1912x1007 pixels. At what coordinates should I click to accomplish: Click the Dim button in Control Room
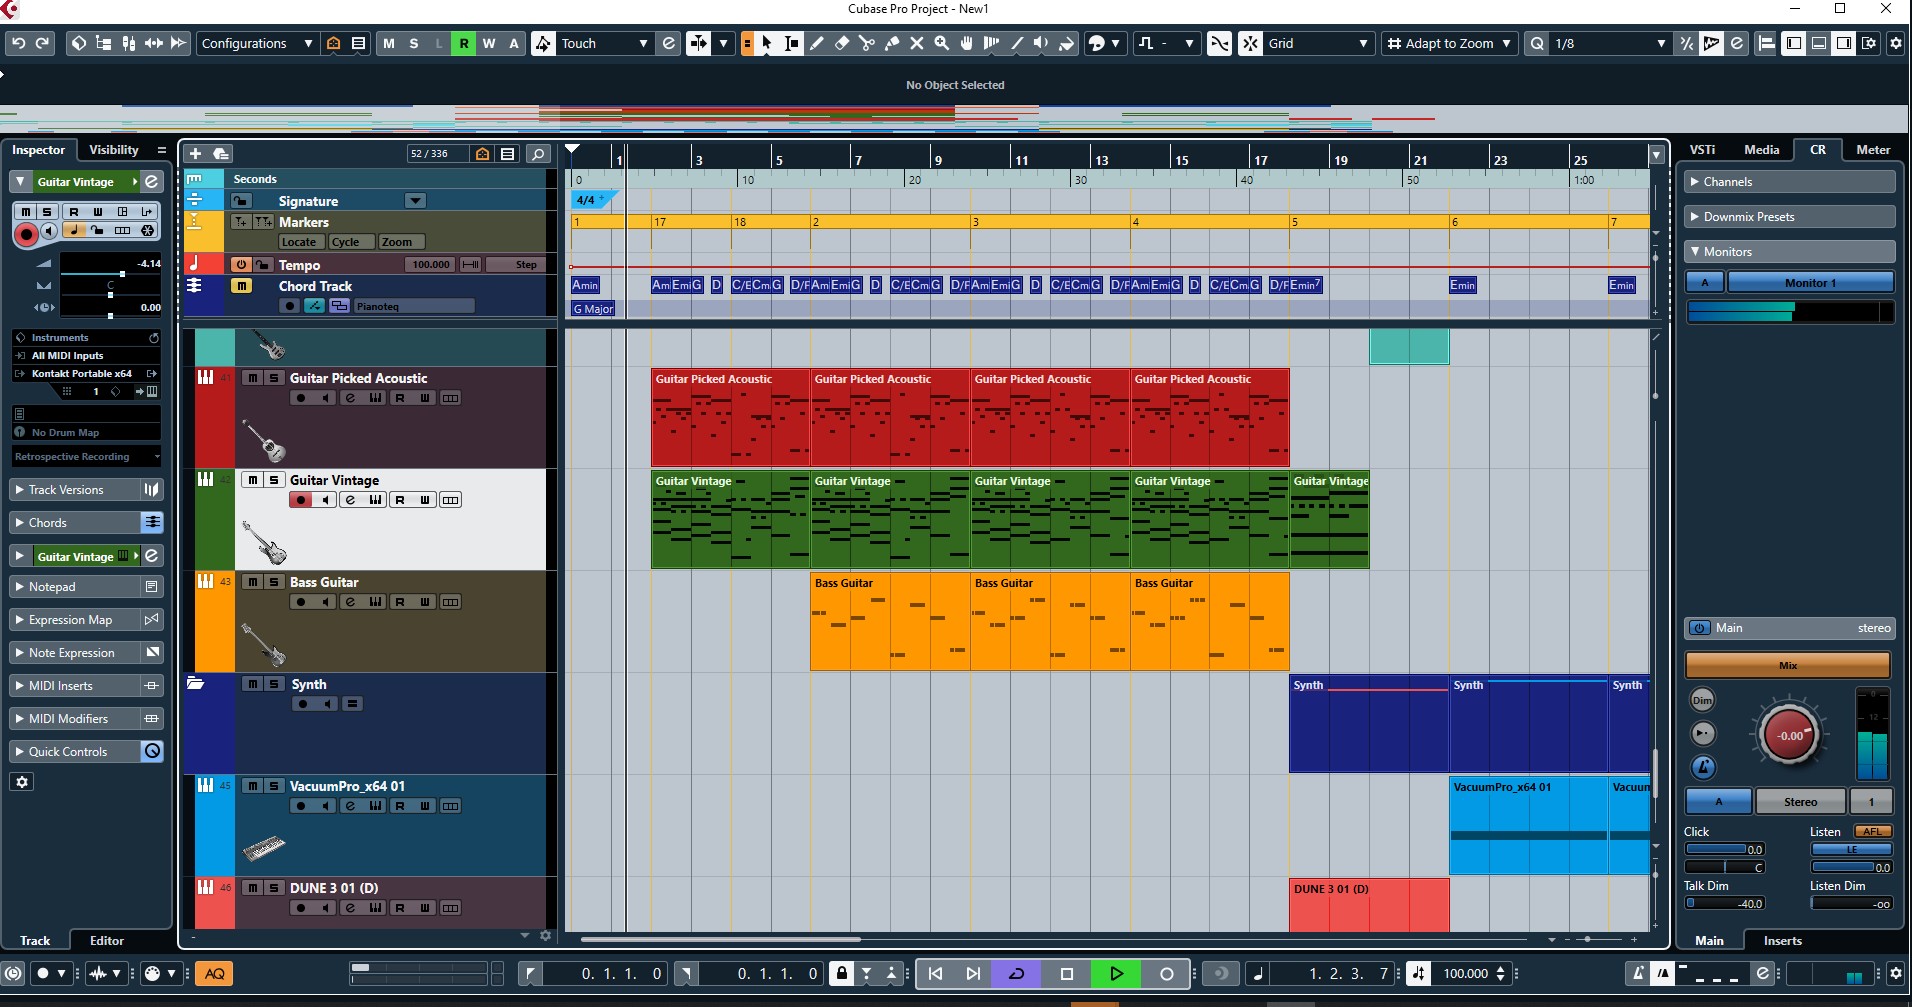[x=1703, y=700]
